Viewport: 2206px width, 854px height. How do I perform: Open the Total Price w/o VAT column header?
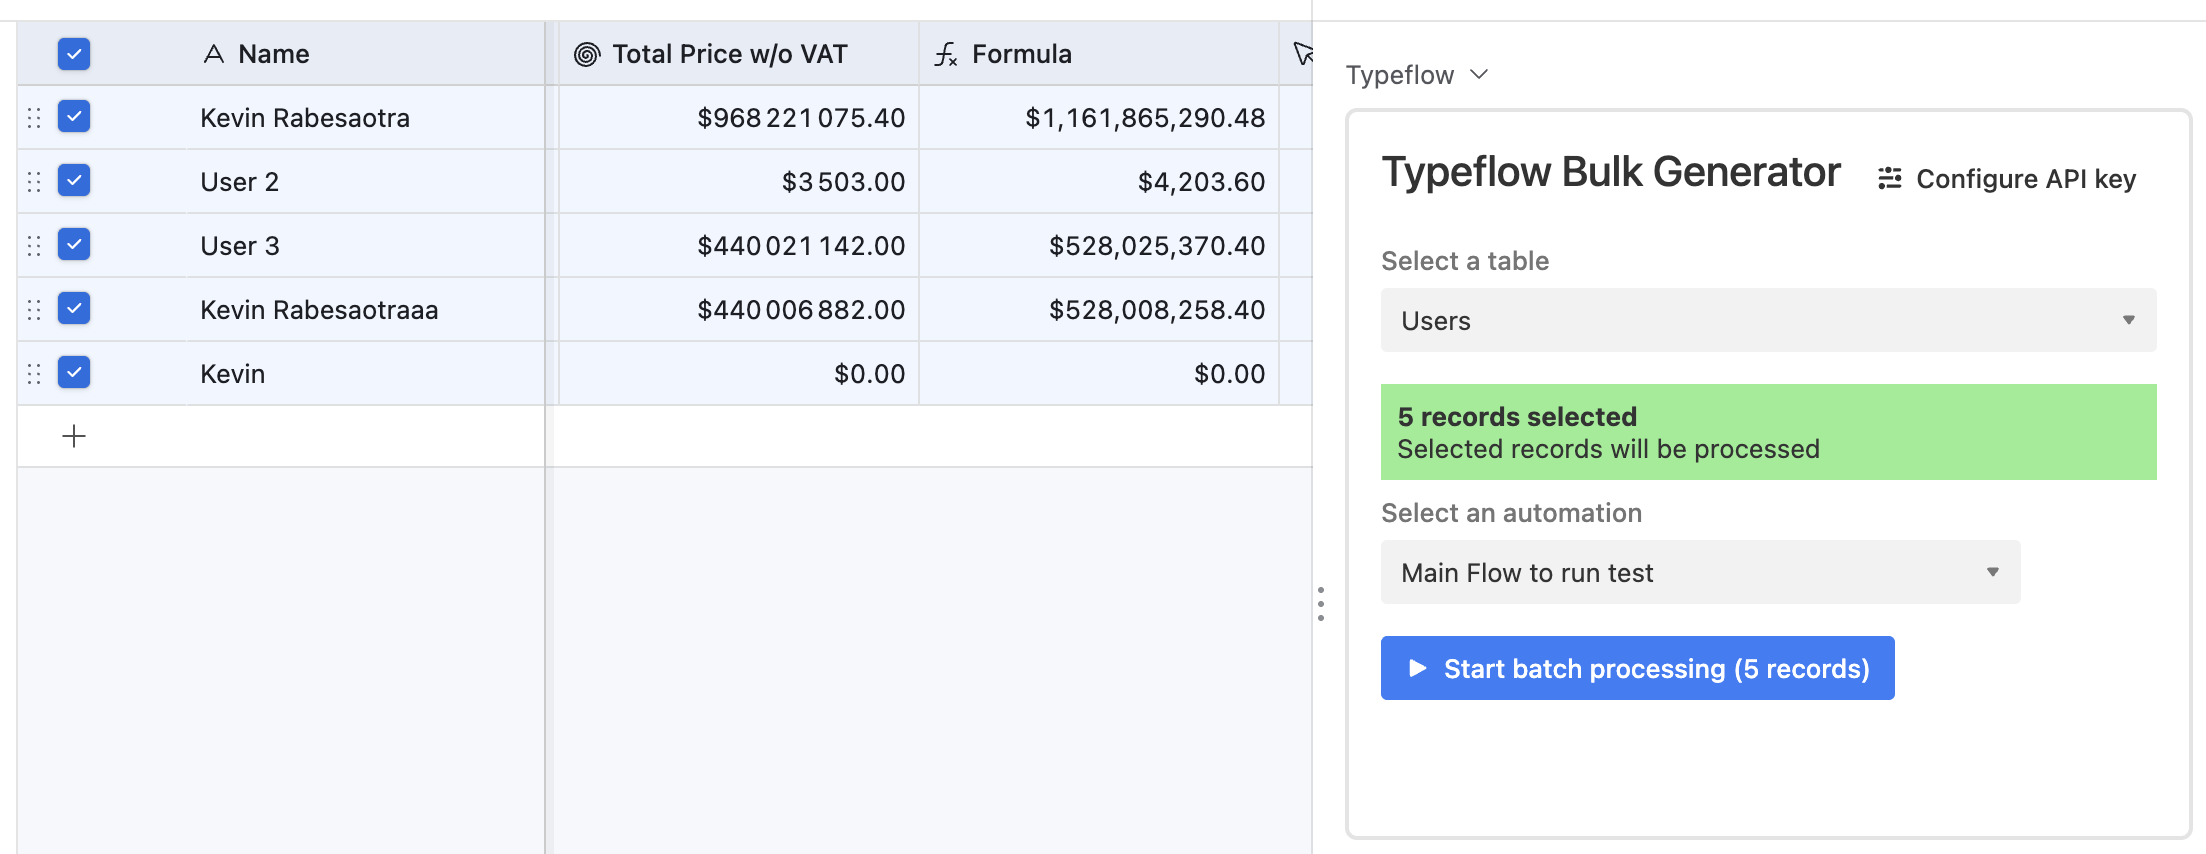(738, 54)
